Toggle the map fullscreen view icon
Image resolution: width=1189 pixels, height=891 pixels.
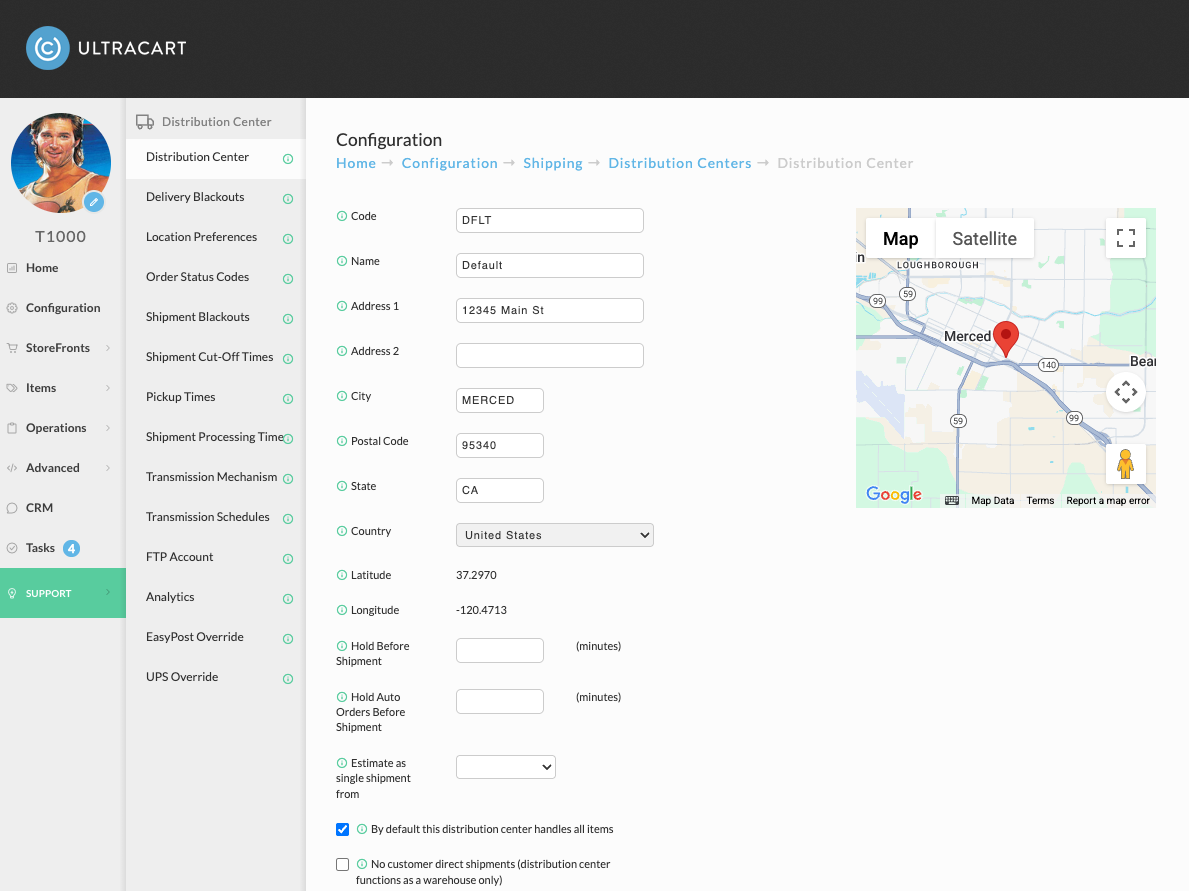1125,238
